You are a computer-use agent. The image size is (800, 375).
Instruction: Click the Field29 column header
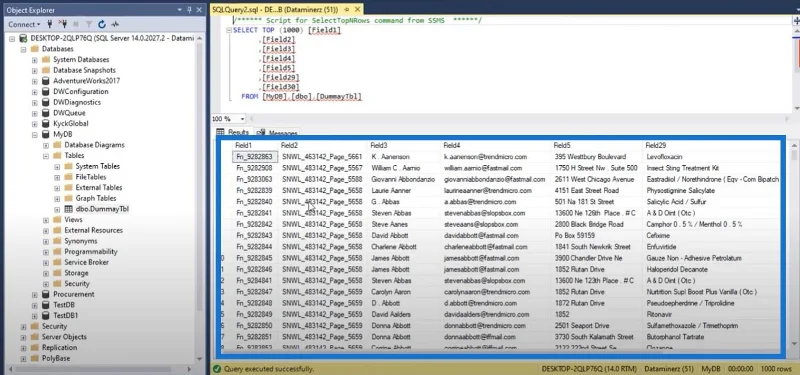[712, 145]
